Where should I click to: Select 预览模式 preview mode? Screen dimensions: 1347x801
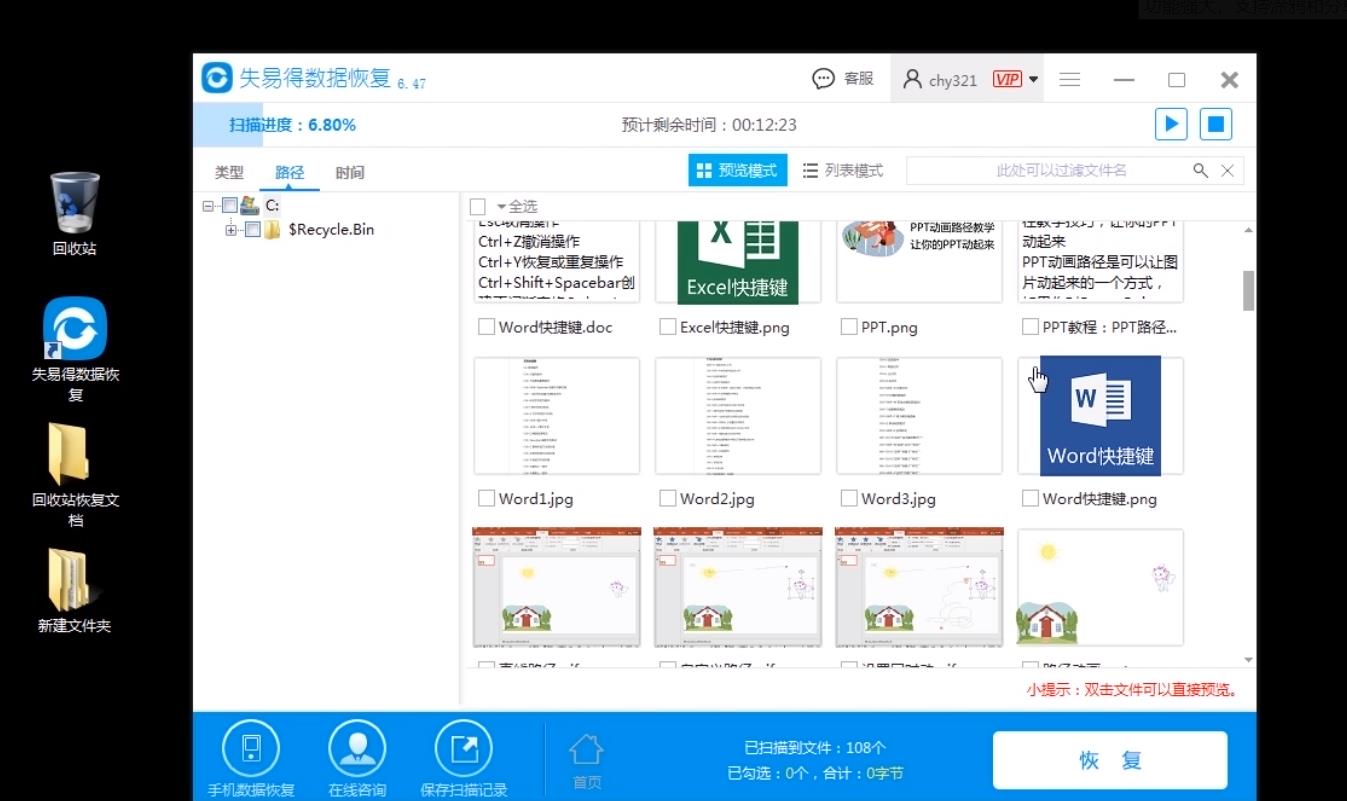(x=738, y=170)
